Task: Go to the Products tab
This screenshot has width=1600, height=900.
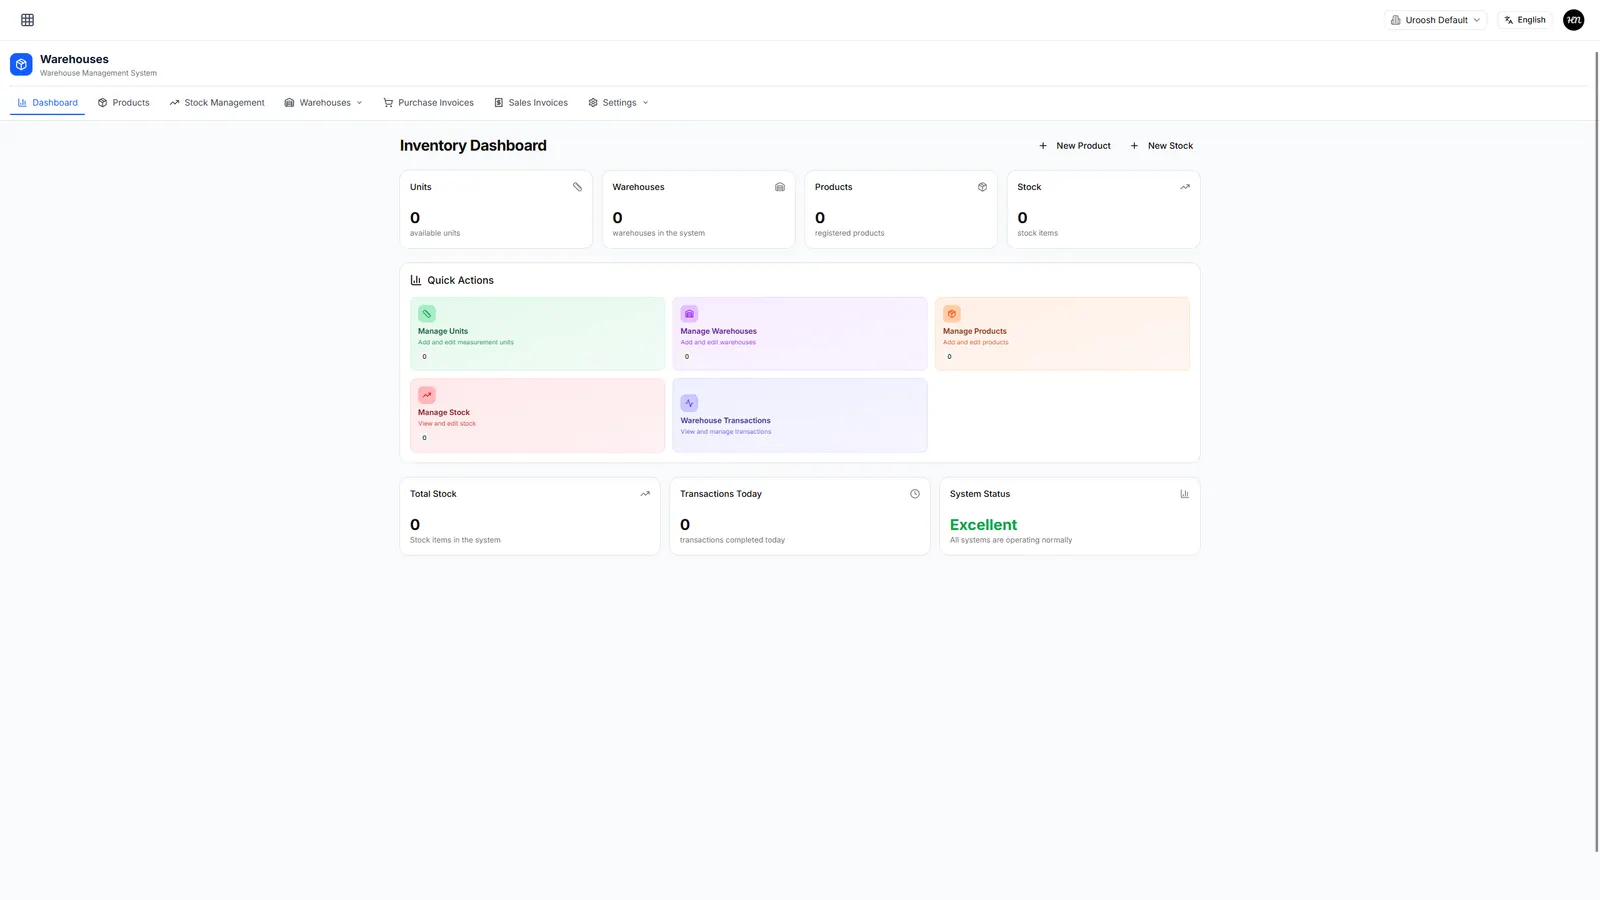Action: [x=124, y=103]
